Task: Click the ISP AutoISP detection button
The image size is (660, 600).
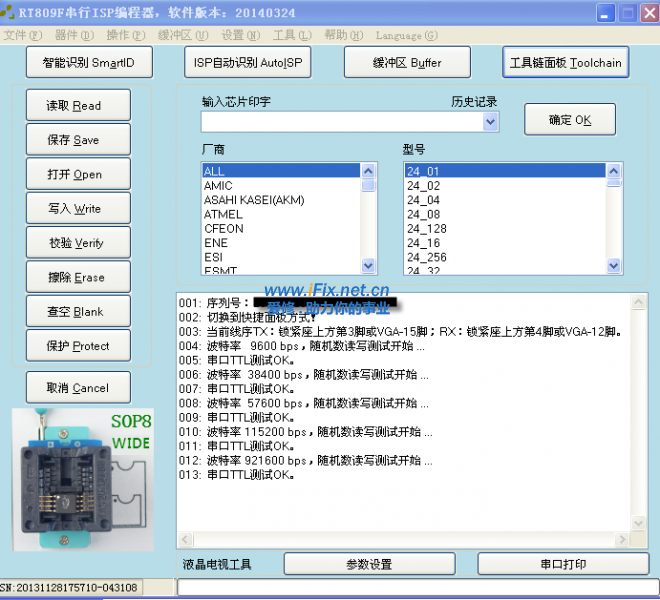Action: coord(247,62)
